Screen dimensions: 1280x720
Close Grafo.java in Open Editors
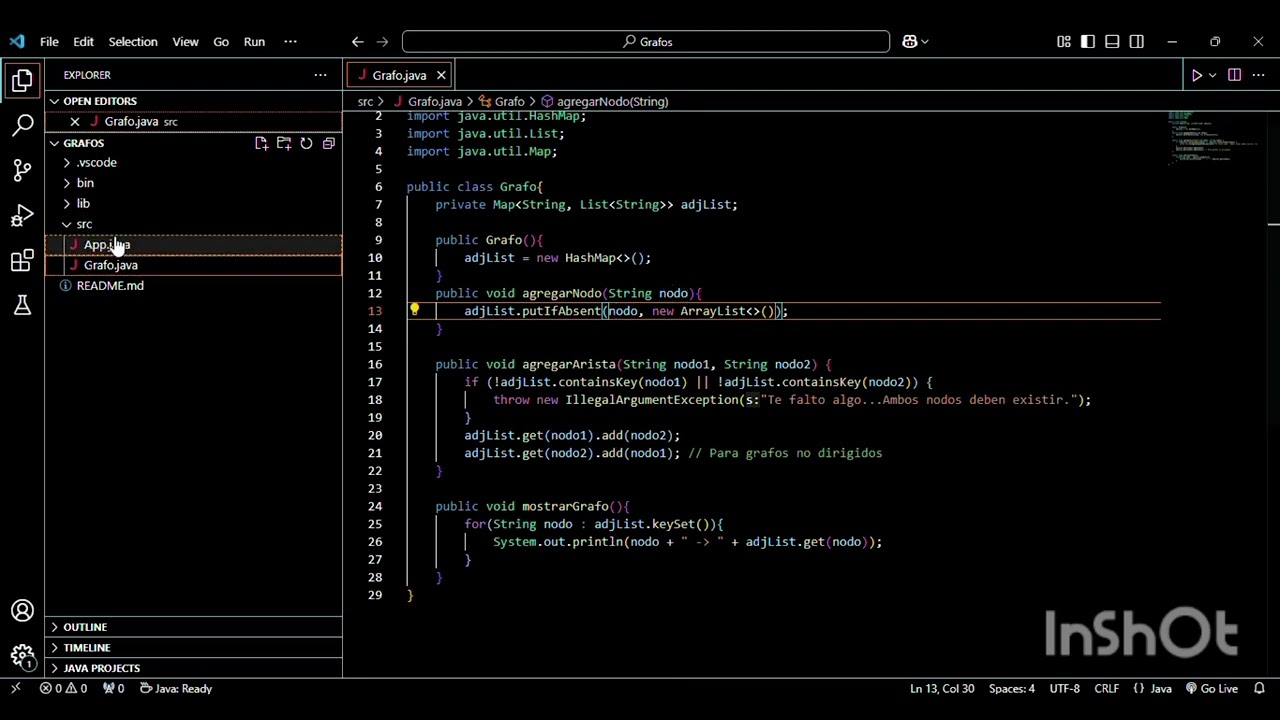(75, 122)
